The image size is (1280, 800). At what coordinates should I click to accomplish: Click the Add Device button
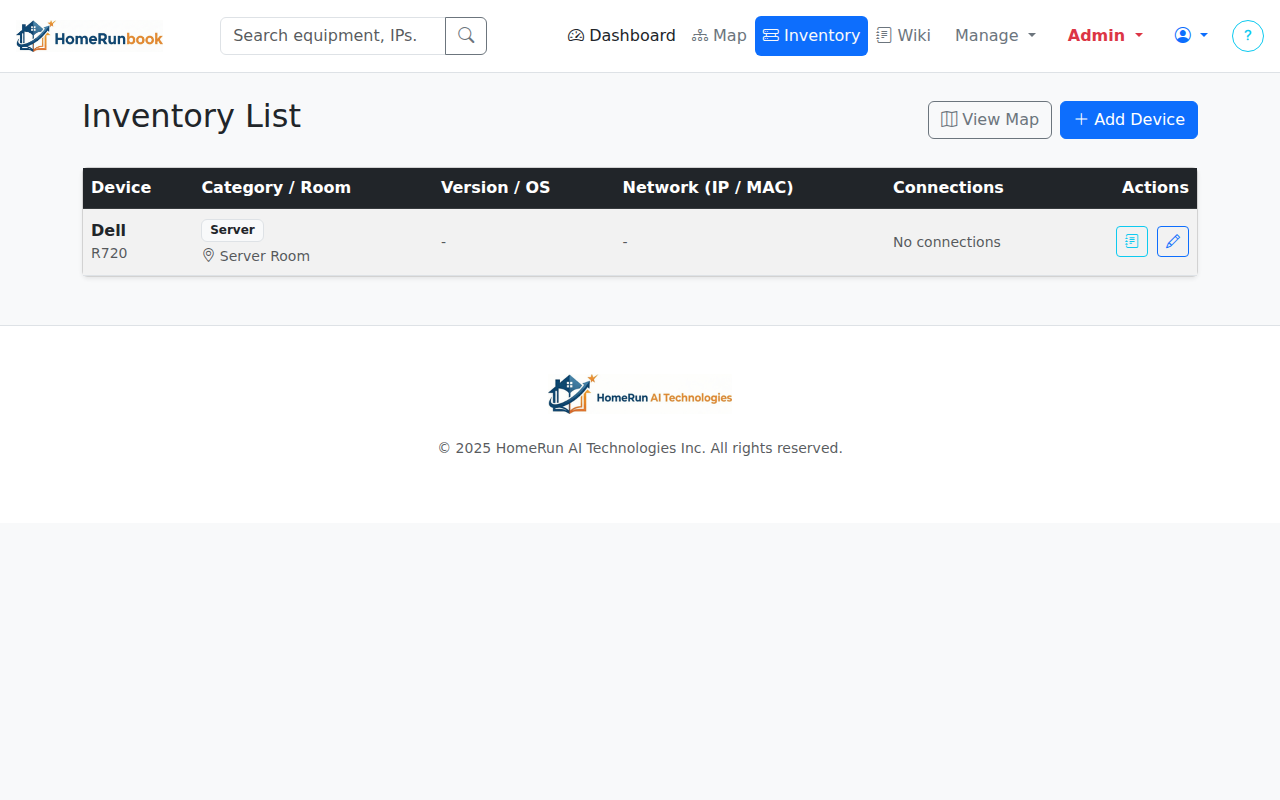click(1128, 119)
